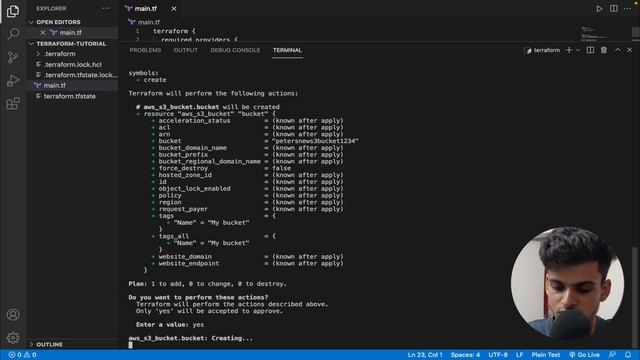Open the terminal launch profile dropdown
640x360 pixels.
click(578, 50)
